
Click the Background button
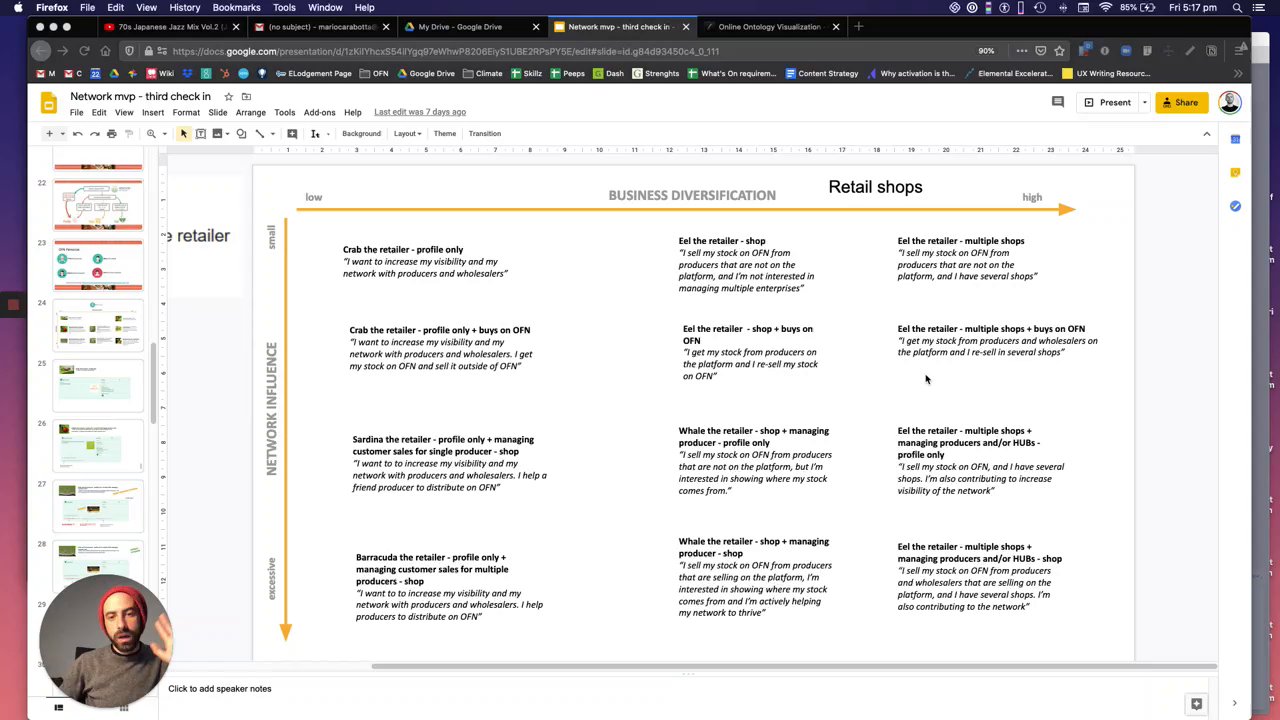361,134
